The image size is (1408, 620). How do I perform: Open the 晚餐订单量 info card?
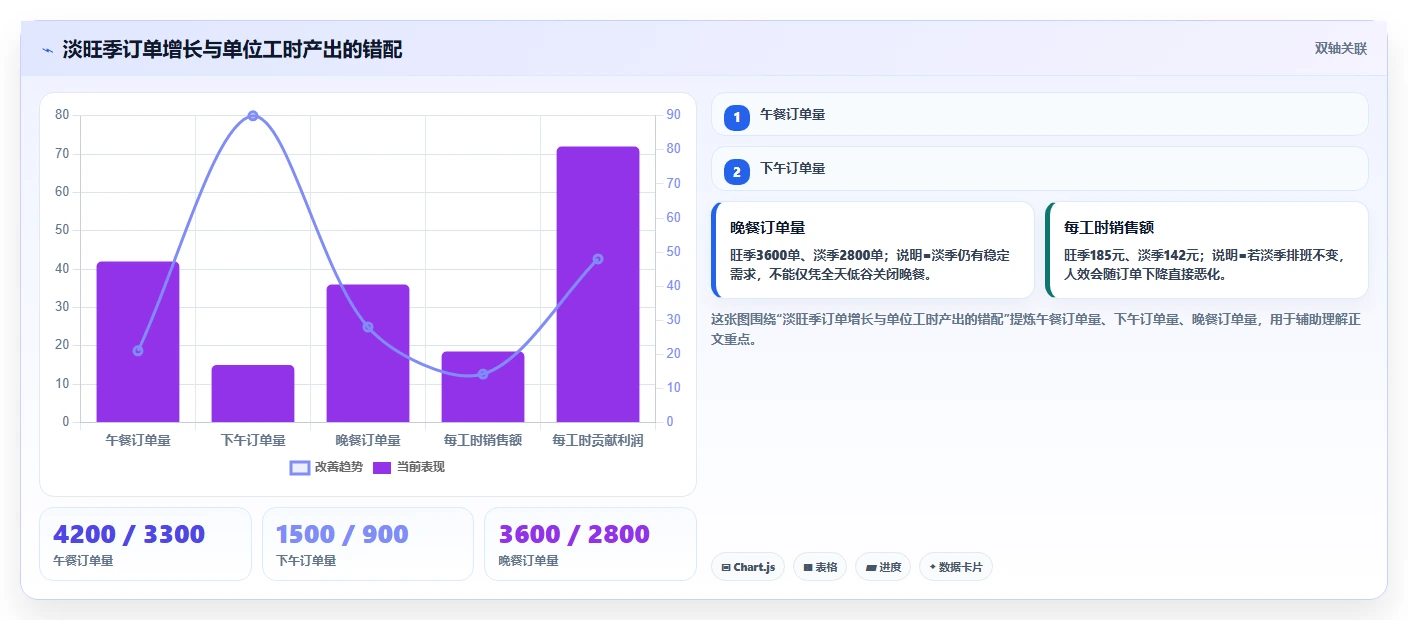coord(872,250)
